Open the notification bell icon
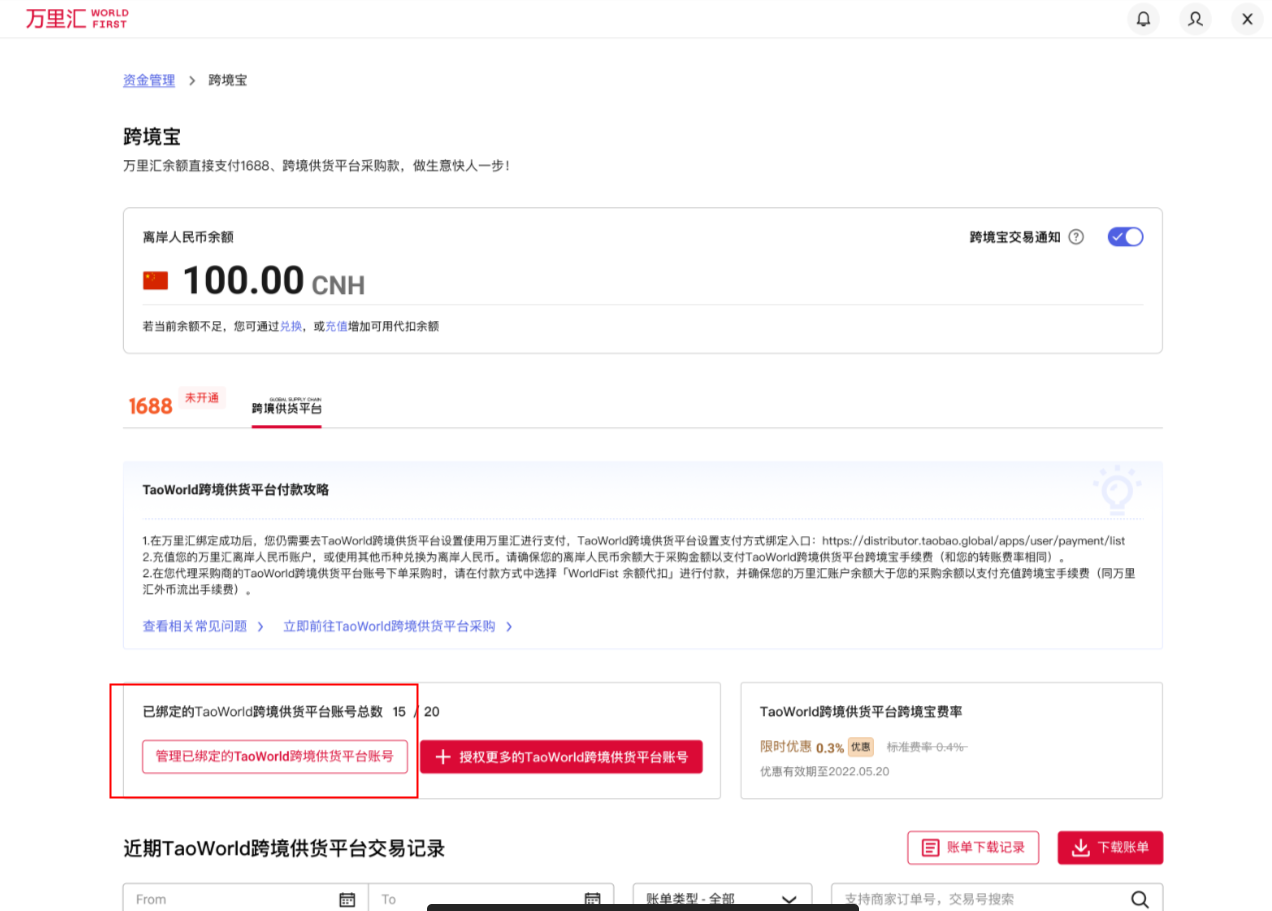Viewport: 1272px width, 911px height. (x=1143, y=18)
